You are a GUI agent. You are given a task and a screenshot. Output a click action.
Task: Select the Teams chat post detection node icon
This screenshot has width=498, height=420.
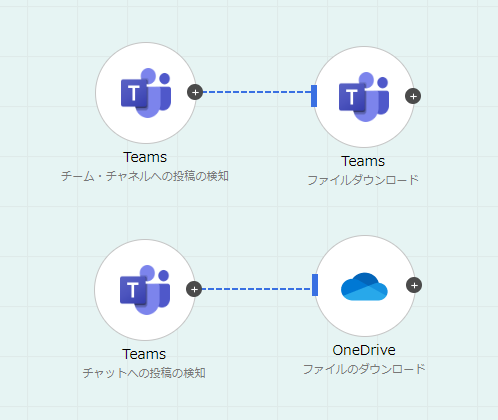pos(145,290)
